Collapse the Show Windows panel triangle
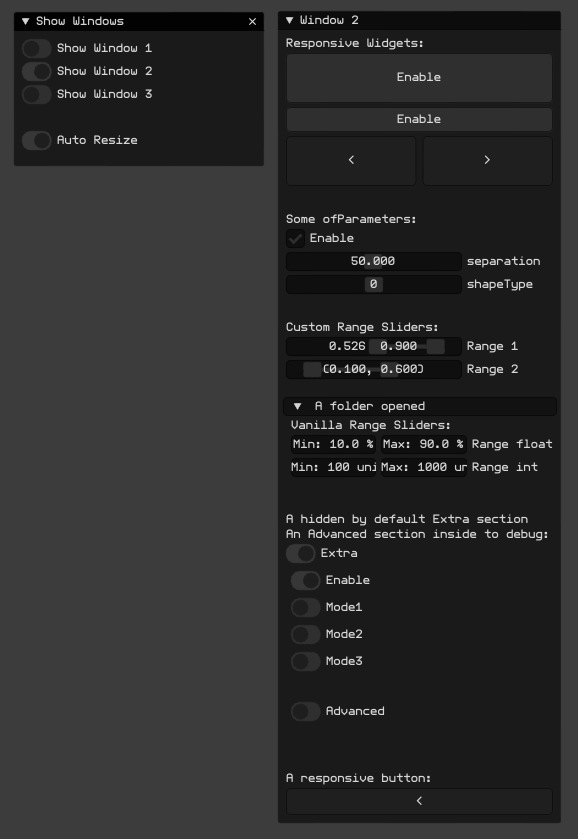The width and height of the screenshot is (578, 839). click(x=25, y=21)
